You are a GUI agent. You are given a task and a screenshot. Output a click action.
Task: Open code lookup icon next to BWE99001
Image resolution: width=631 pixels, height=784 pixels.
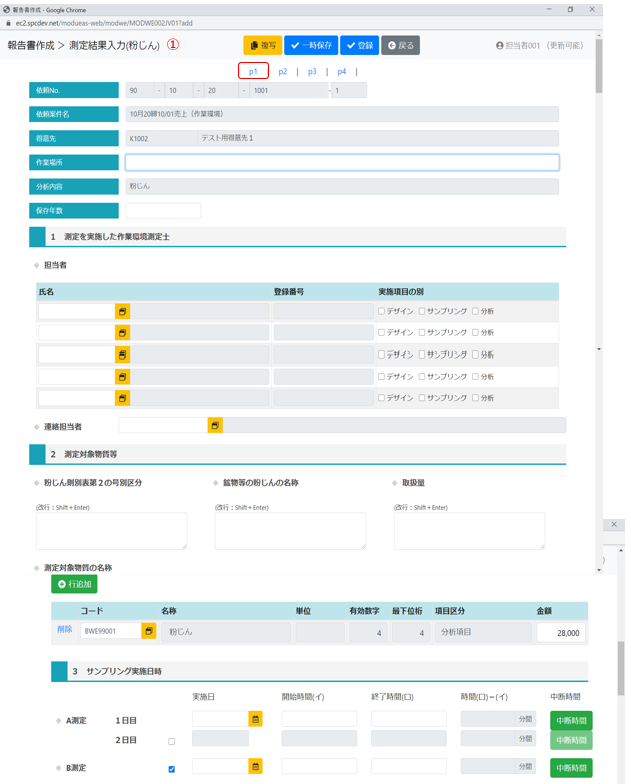click(x=148, y=631)
